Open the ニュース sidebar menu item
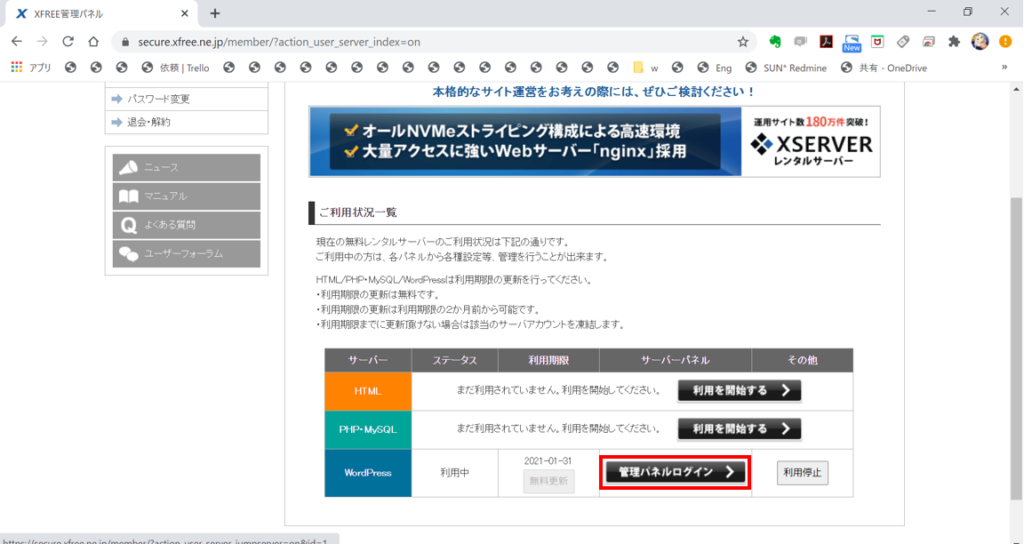This screenshot has height=544, width=1024. 187,167
